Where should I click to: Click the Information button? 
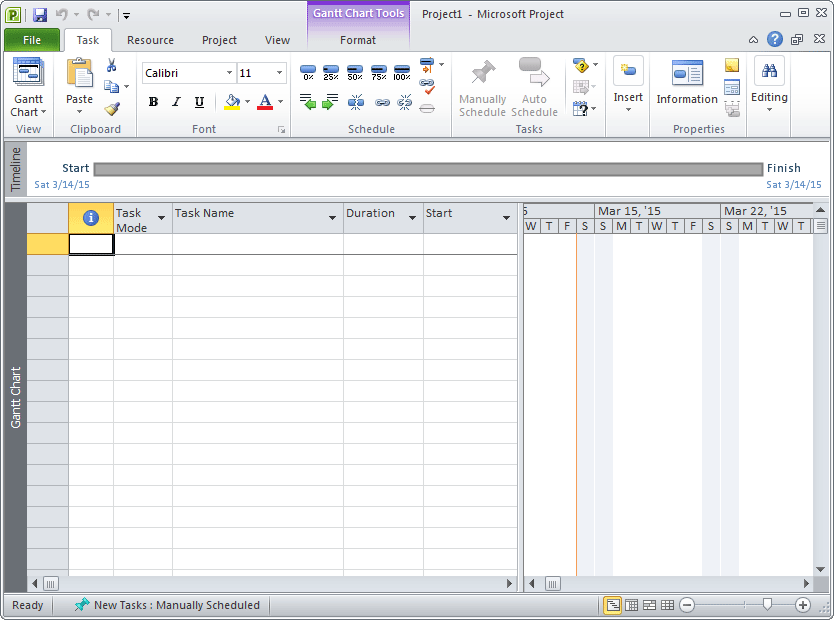coord(687,83)
